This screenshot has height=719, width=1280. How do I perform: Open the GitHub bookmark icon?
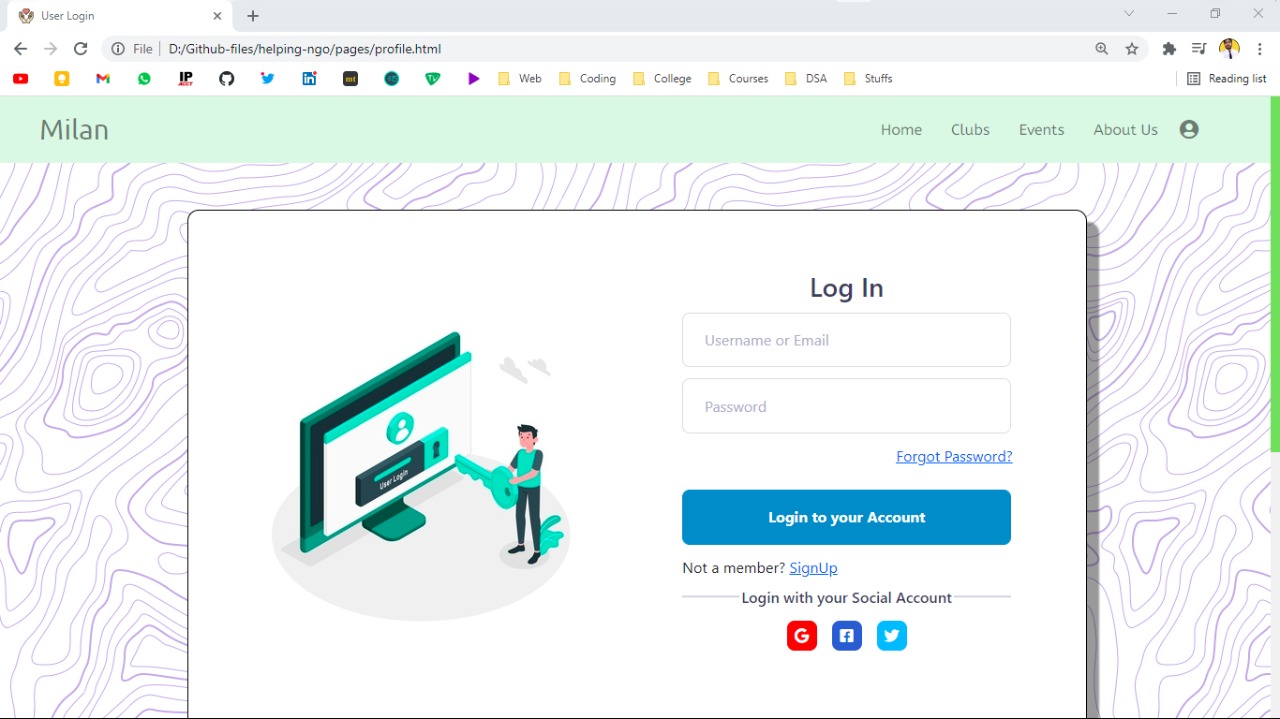coord(227,78)
